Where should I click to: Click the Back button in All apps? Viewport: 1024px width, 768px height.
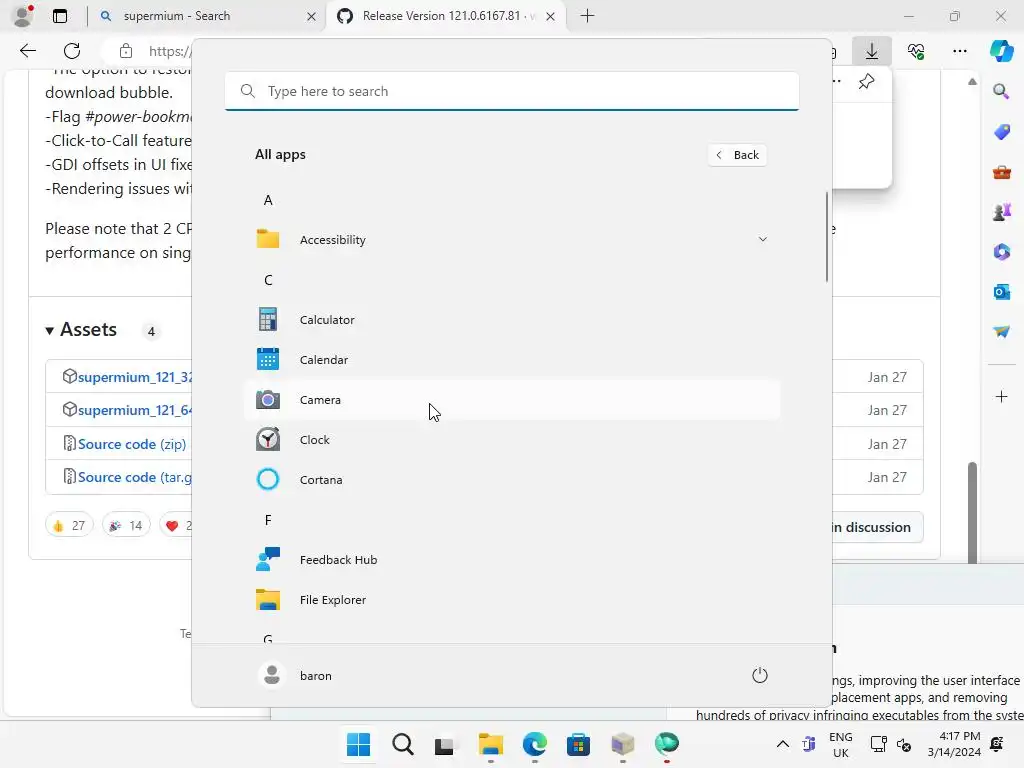[737, 155]
